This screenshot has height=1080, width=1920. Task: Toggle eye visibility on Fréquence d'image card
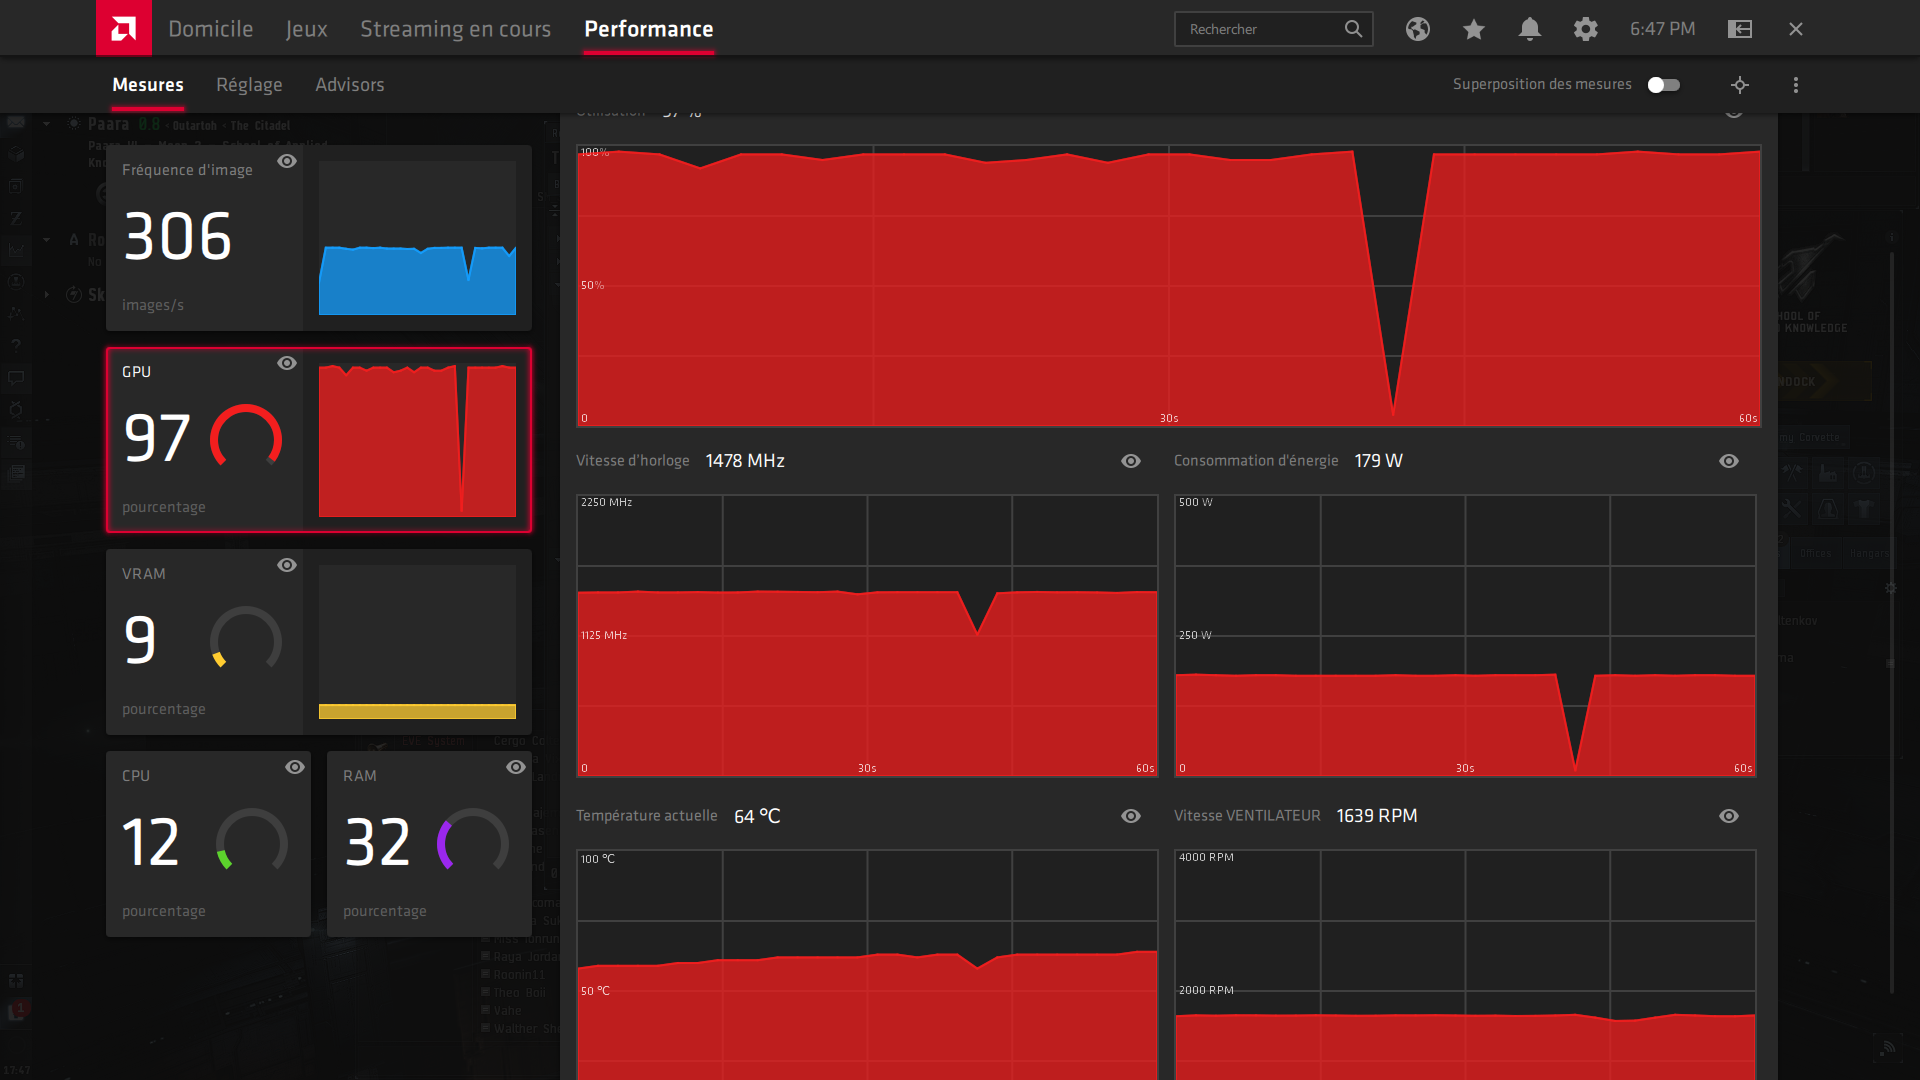click(287, 161)
